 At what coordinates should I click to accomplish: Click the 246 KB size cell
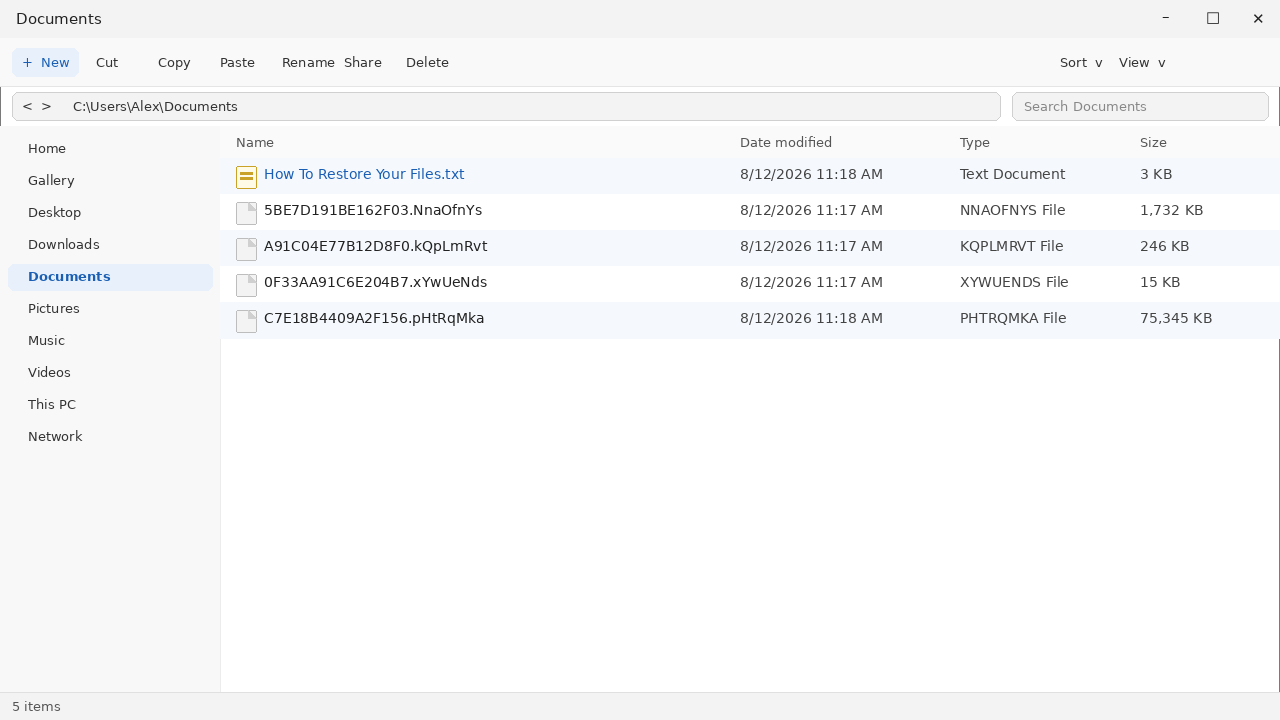(x=1164, y=246)
